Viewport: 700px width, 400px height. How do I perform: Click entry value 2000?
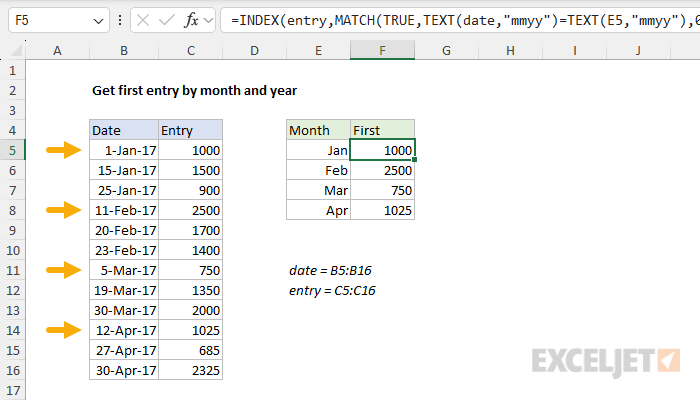[191, 310]
